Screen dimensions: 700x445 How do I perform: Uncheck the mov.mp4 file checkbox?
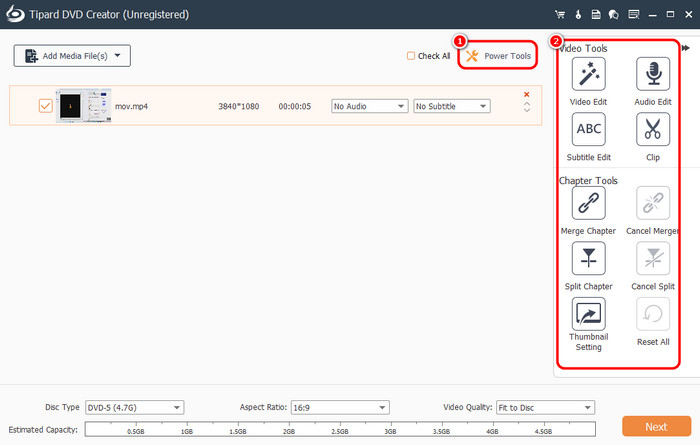coord(45,106)
